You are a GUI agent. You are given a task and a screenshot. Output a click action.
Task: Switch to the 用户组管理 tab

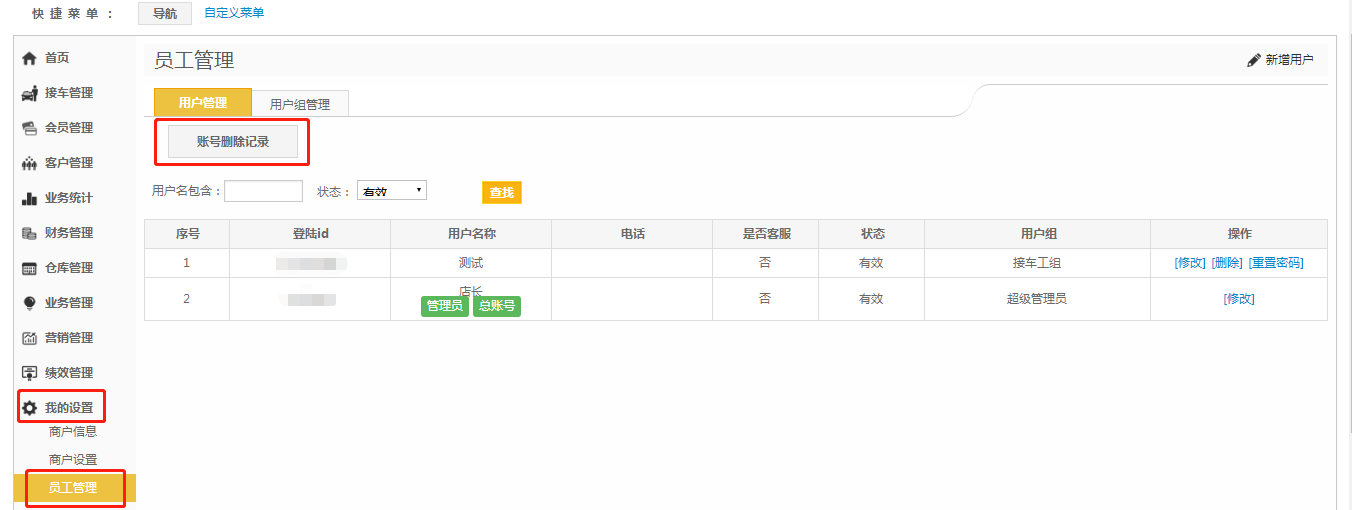pyautogui.click(x=299, y=104)
